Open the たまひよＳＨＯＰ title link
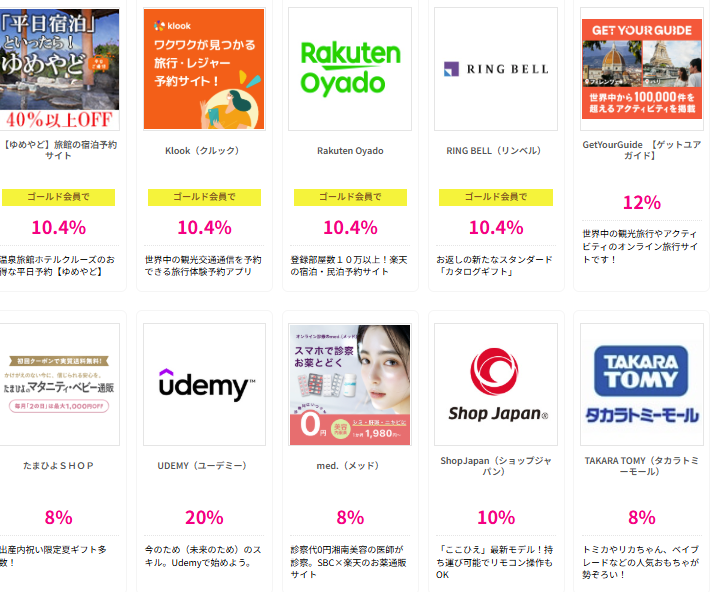 click(x=59, y=466)
